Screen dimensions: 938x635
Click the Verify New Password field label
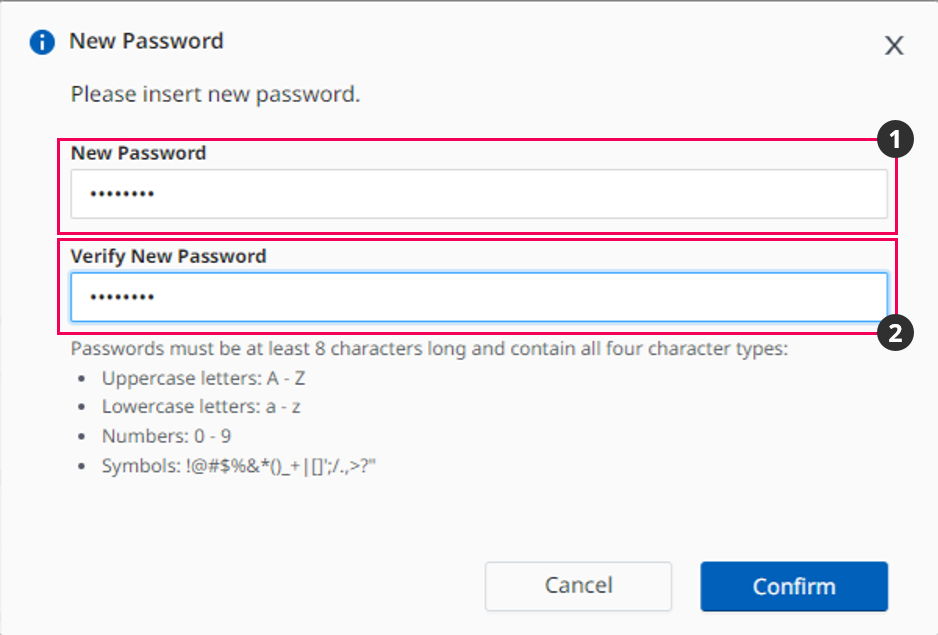click(168, 256)
